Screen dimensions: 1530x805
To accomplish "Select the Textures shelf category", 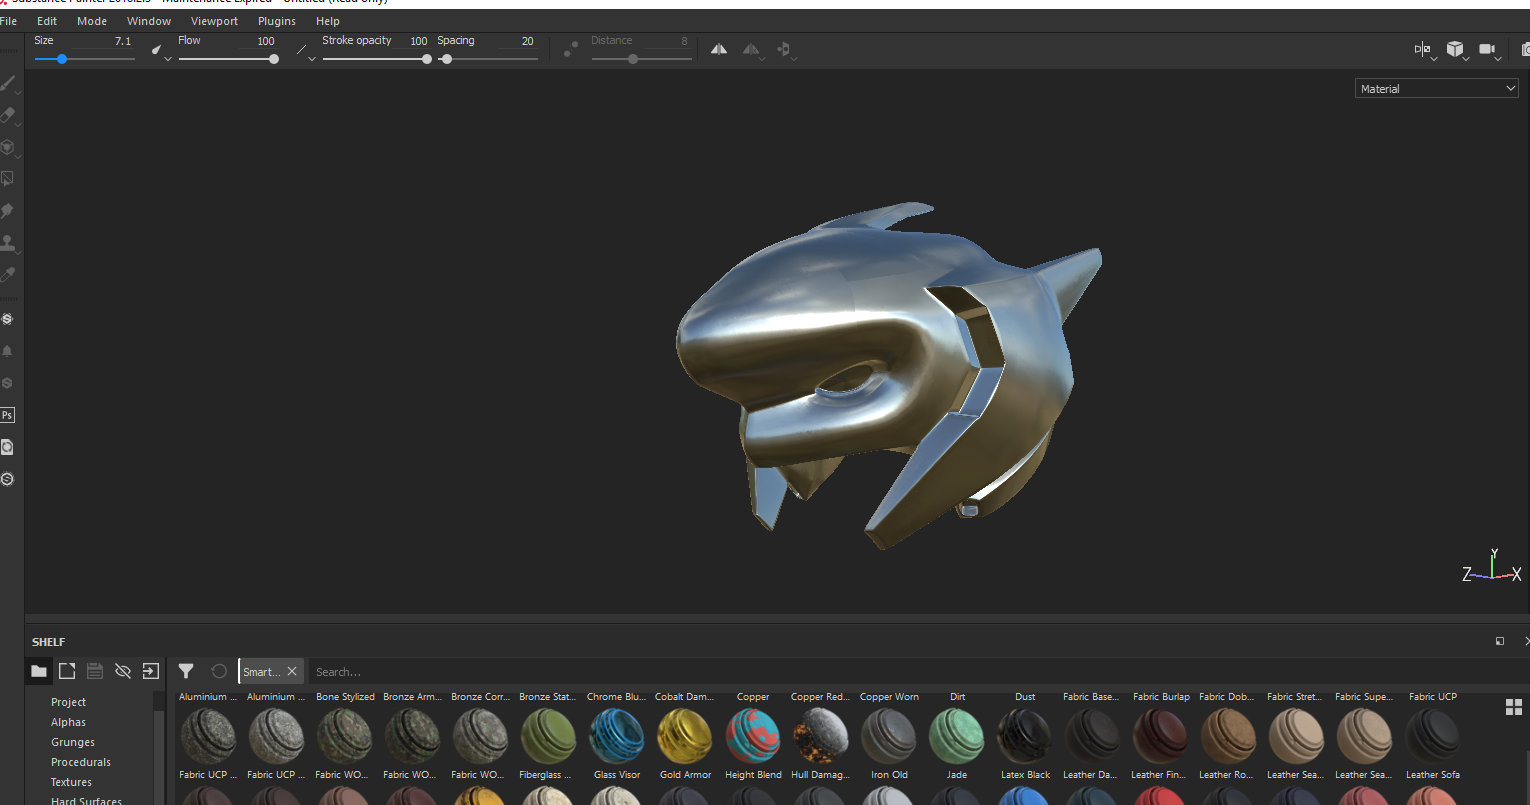I will tap(71, 782).
